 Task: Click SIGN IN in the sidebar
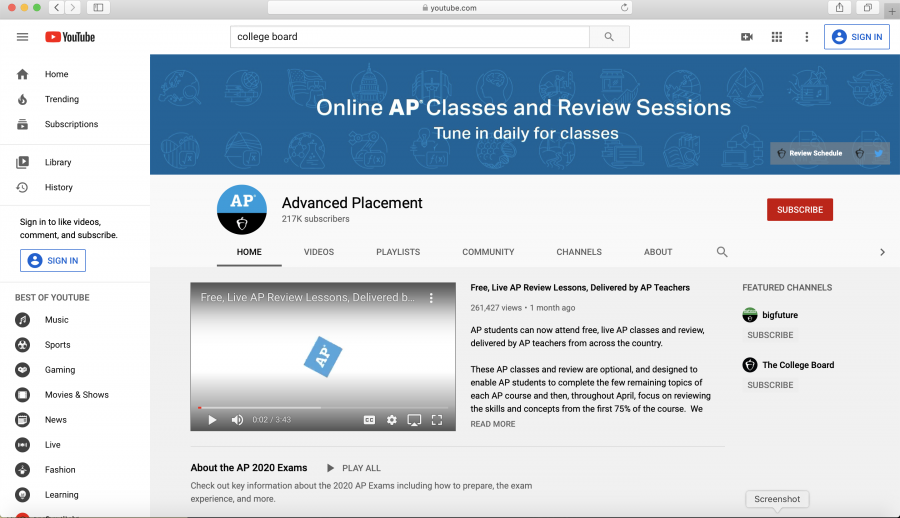coord(53,260)
